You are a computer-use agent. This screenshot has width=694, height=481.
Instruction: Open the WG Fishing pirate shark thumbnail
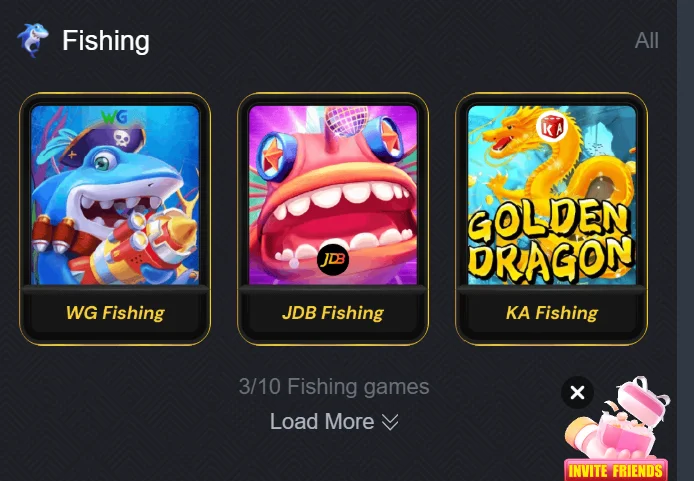[x=115, y=195]
